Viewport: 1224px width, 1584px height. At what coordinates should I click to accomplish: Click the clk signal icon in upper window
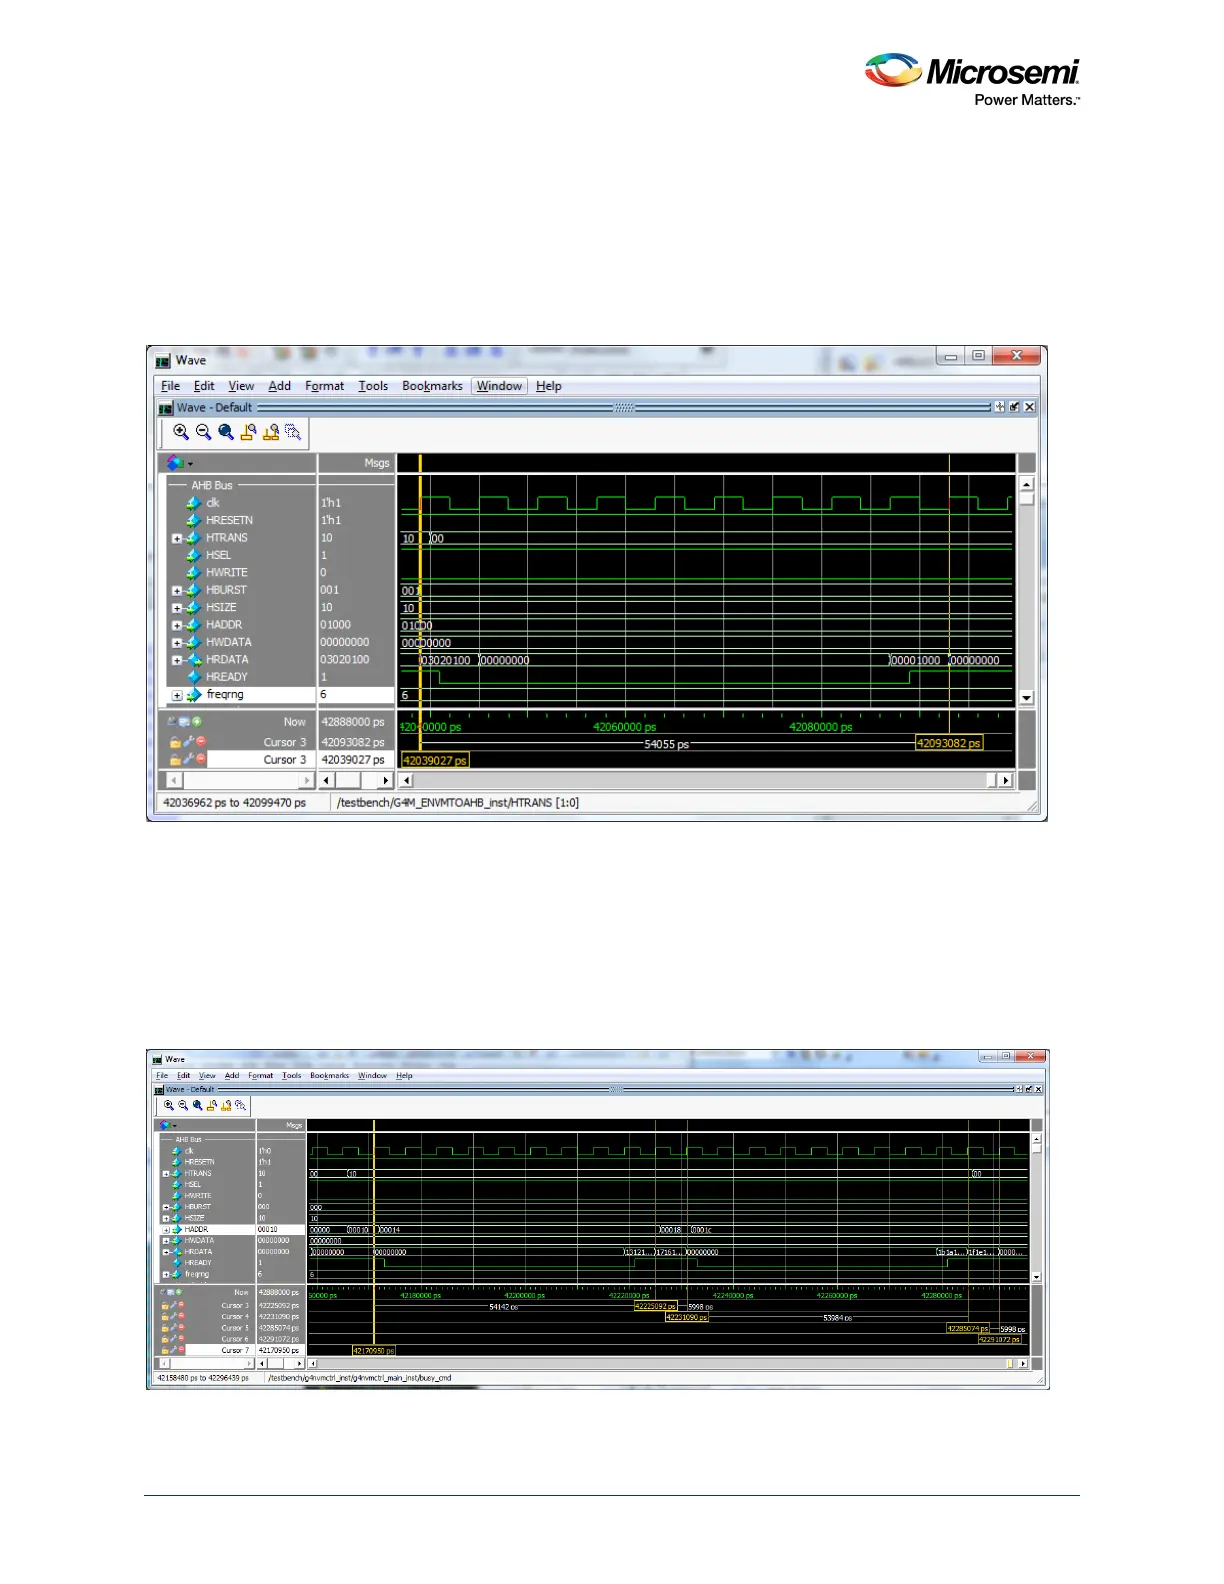pyautogui.click(x=194, y=503)
